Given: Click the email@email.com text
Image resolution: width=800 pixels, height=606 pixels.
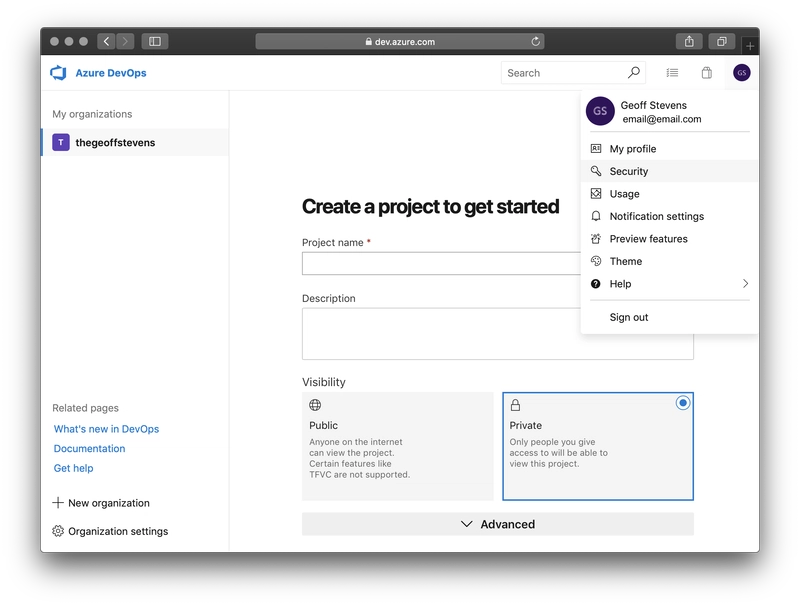Looking at the screenshot, I should click(x=662, y=119).
